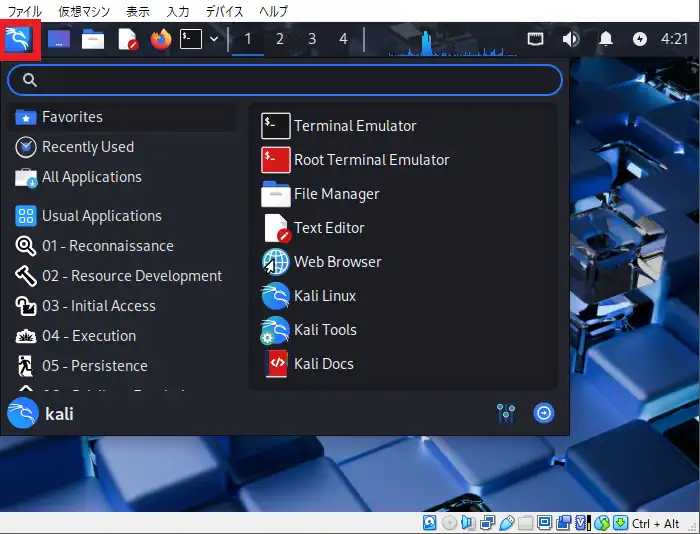Open the file manager icon in the top panel
This screenshot has height=534, width=700.
tap(93, 39)
